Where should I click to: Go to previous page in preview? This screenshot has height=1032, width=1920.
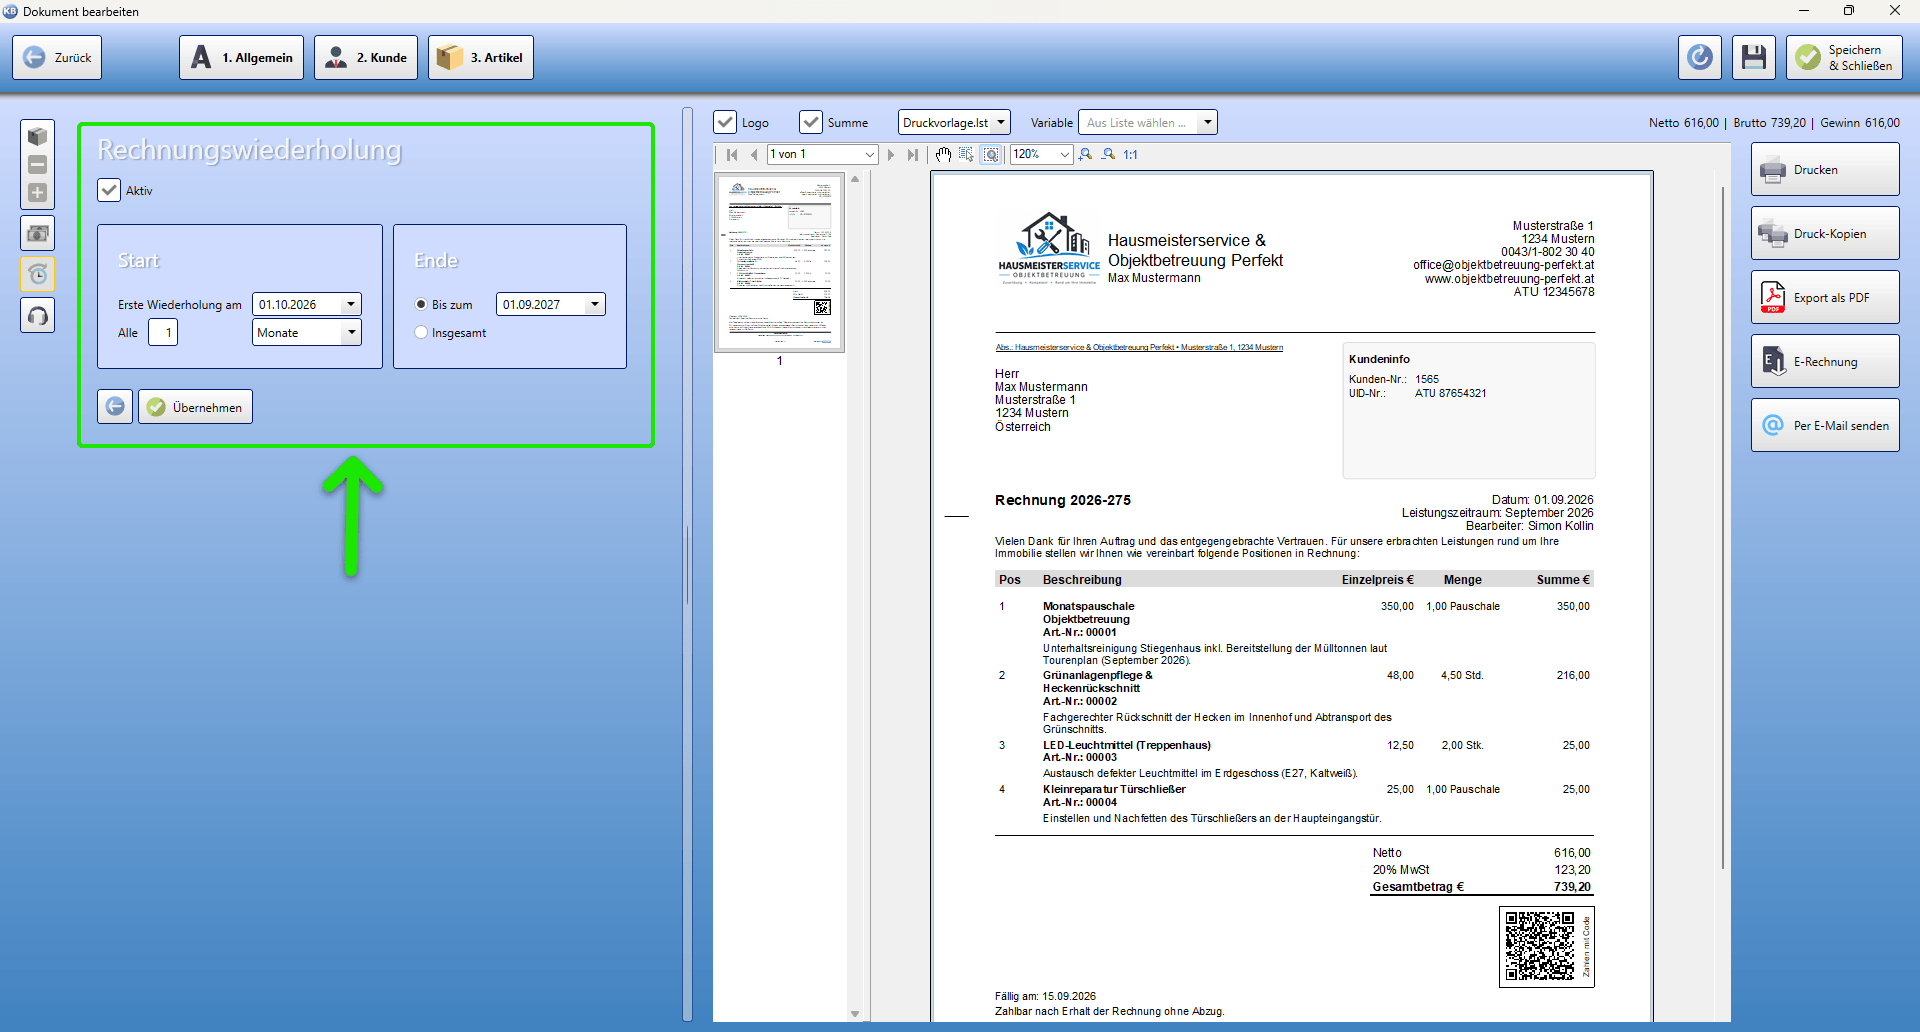click(754, 155)
